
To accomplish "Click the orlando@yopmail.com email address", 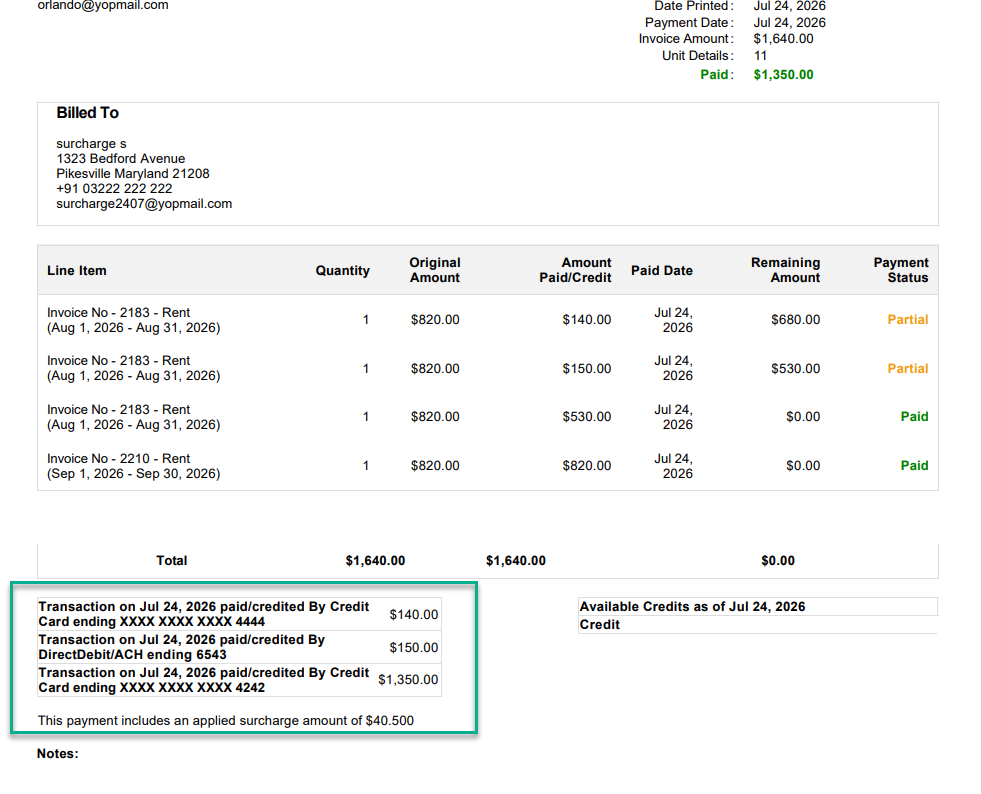I will pyautogui.click(x=103, y=5).
